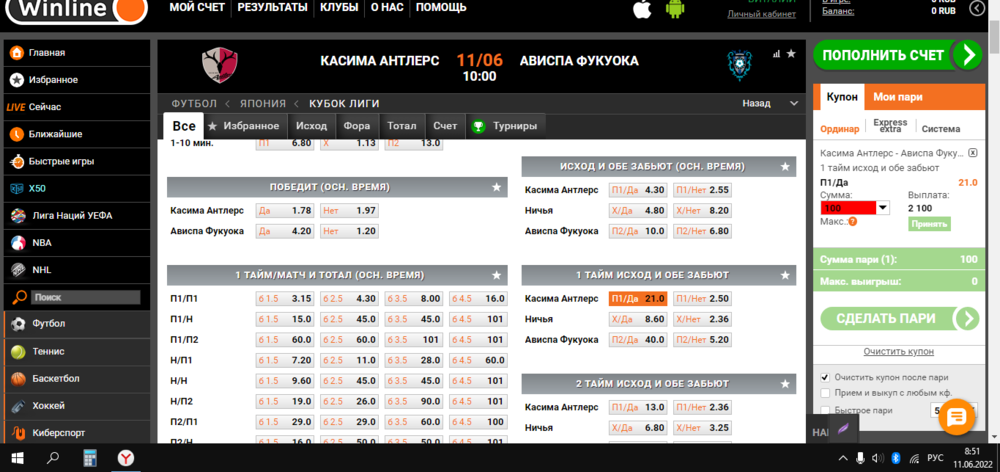Open МОЙ СЧЕТ in the top menu
This screenshot has height=472, width=1000.
pyautogui.click(x=197, y=8)
